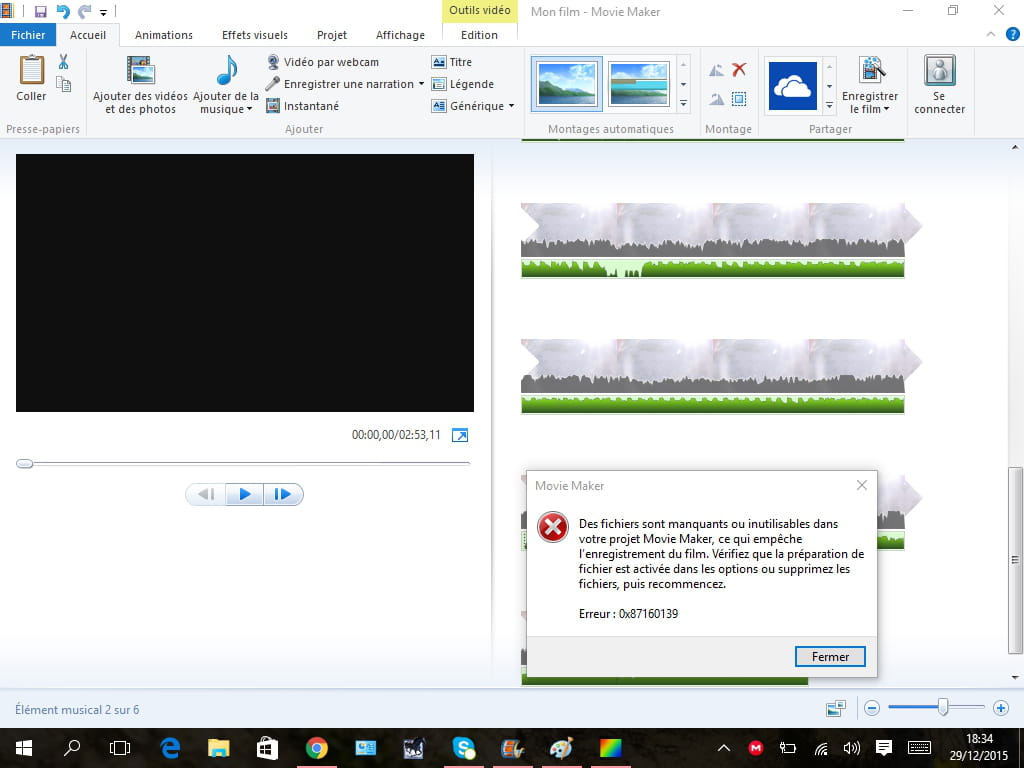Viewport: 1024px width, 768px height.
Task: Share to OneDrive cloud icon
Action: click(793, 86)
